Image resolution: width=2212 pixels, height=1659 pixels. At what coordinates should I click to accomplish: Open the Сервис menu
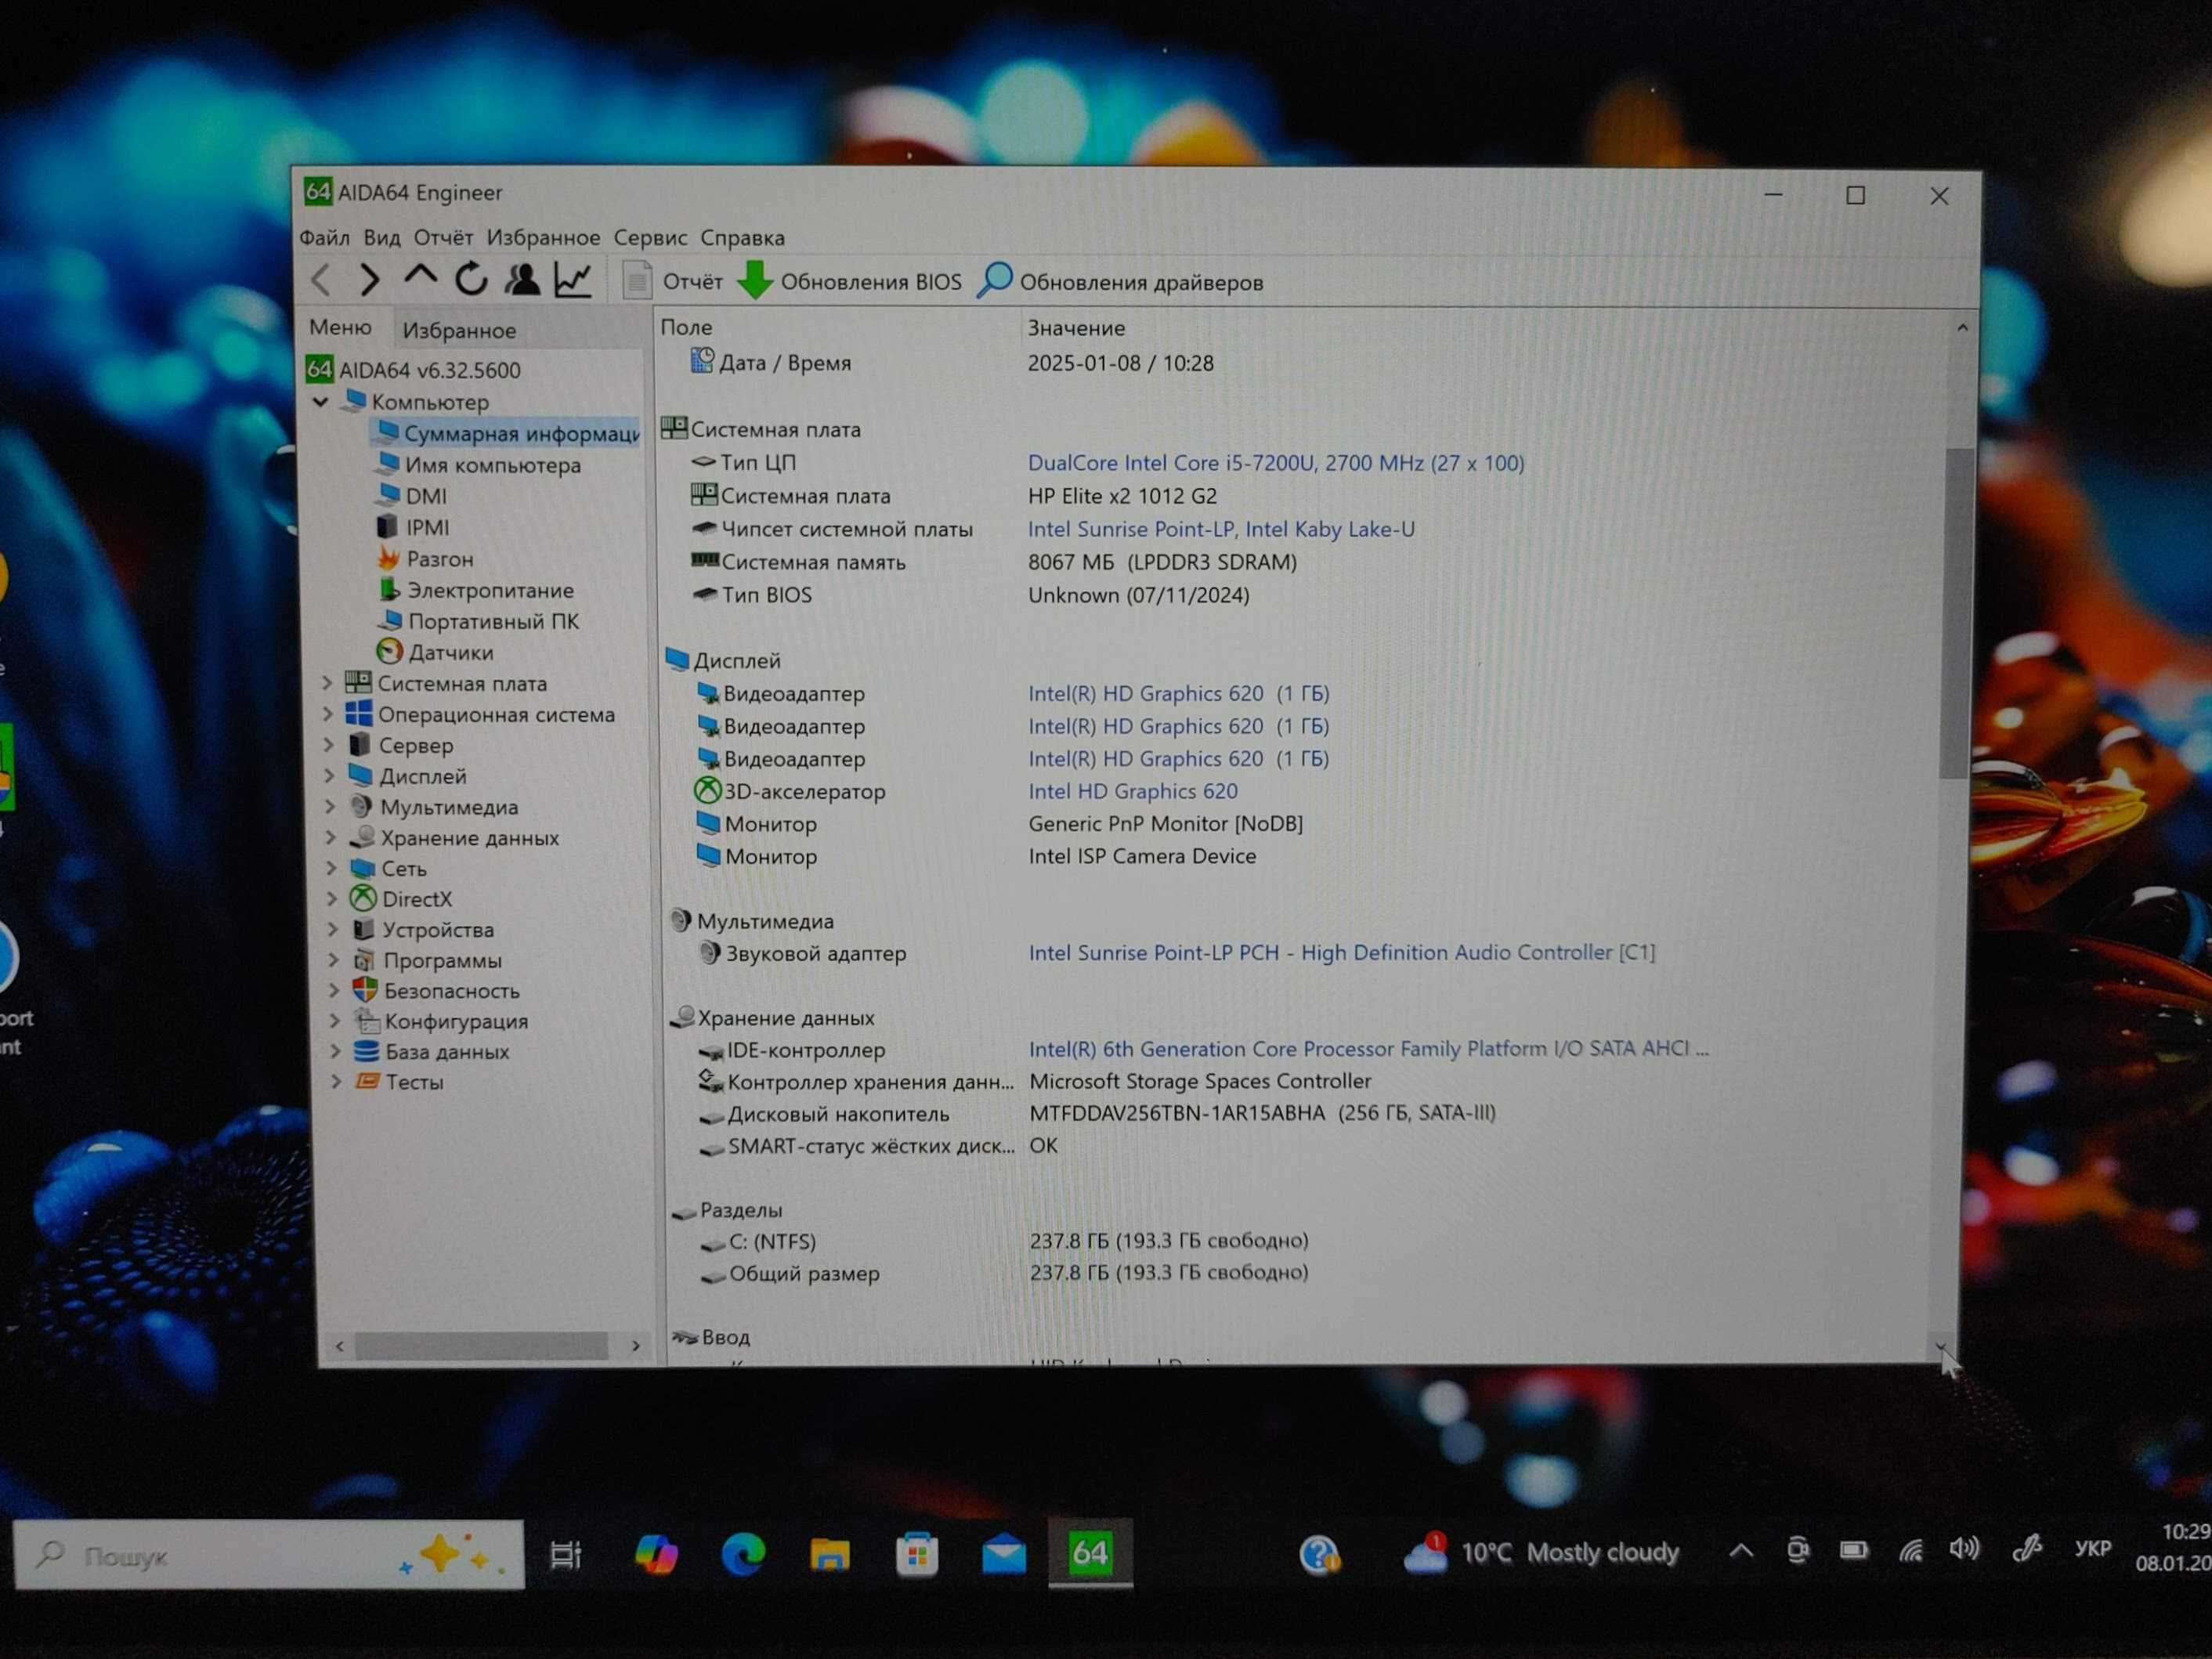(650, 237)
